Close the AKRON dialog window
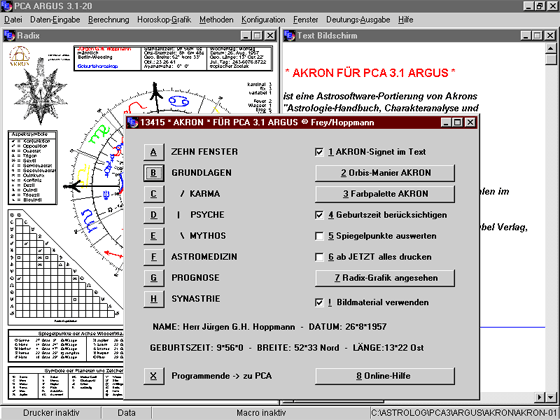 point(470,122)
